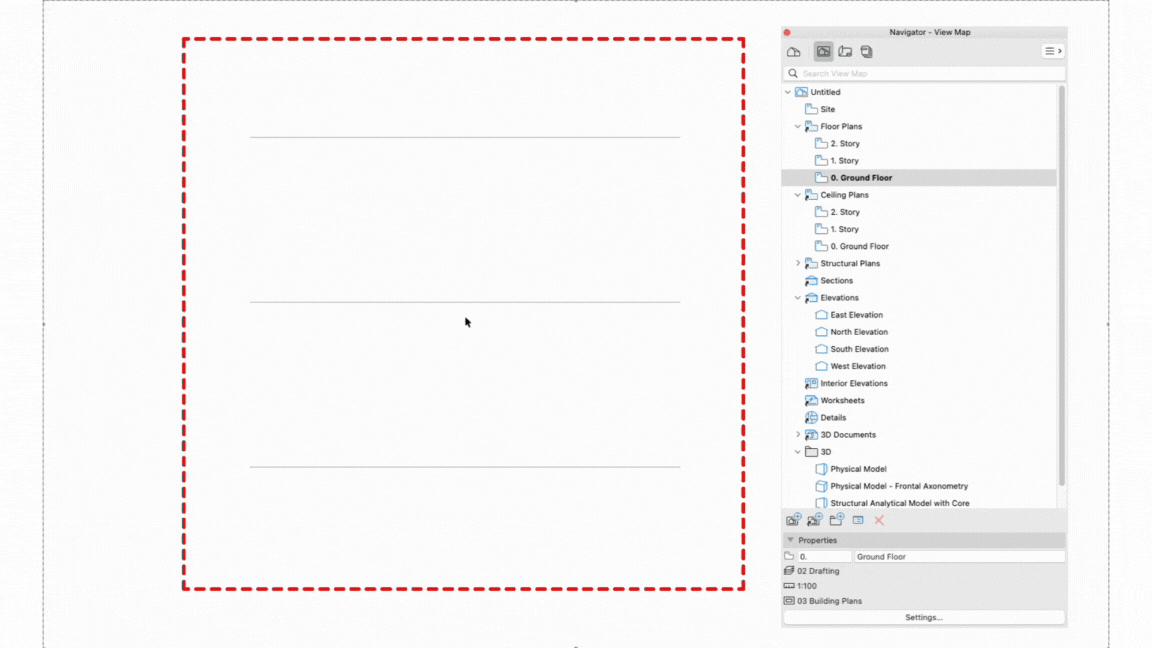
Task: Edit the view name 'Ground Floor' field
Action: 960,557
